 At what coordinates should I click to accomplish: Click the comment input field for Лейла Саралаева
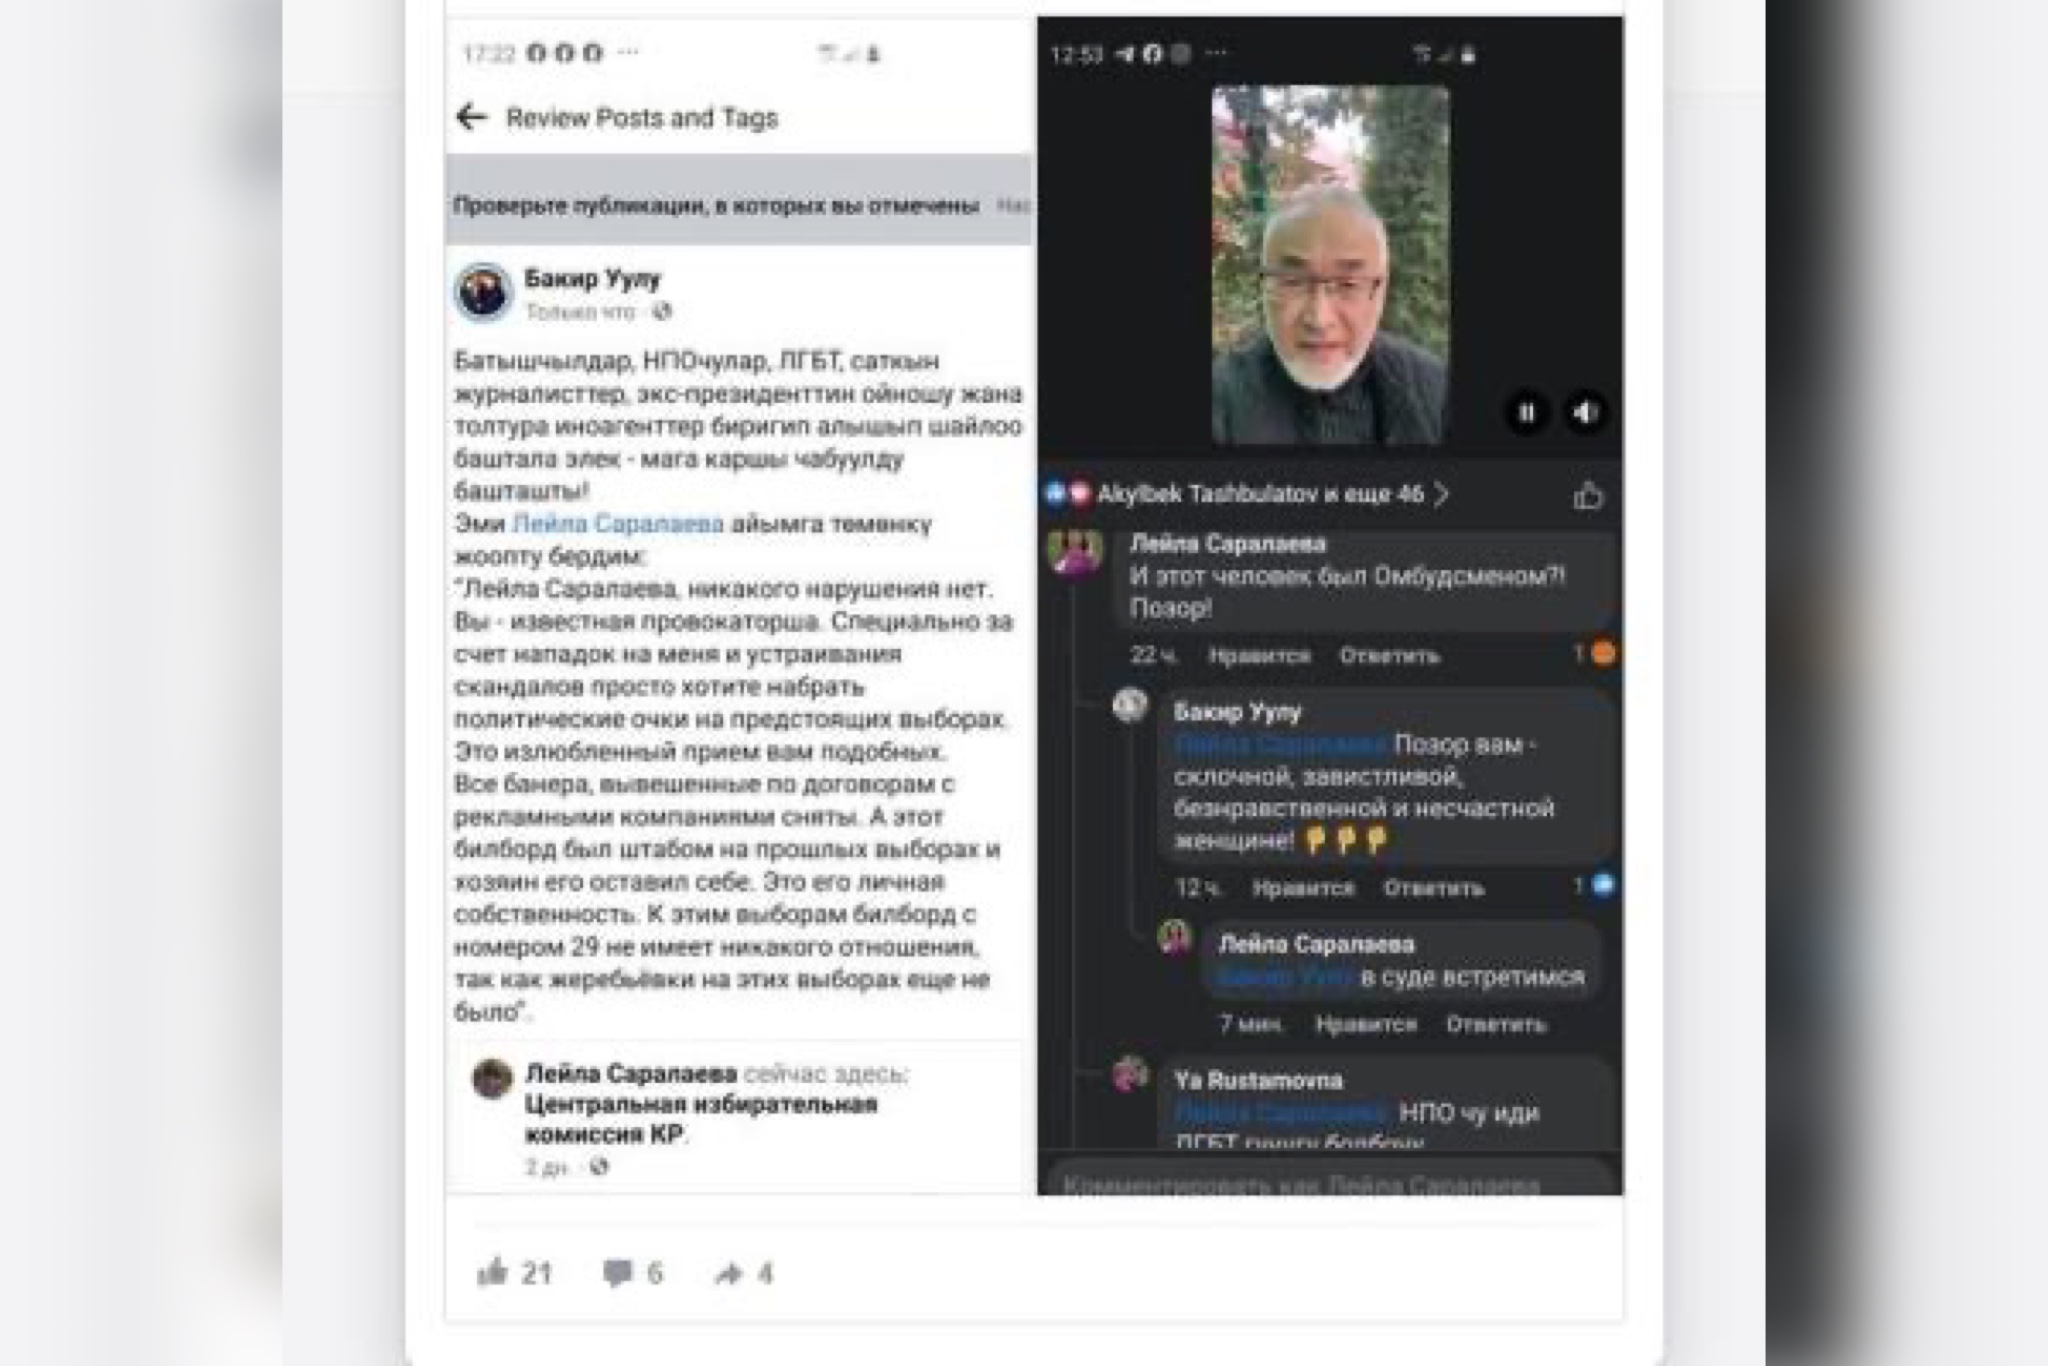pyautogui.click(x=1325, y=1180)
